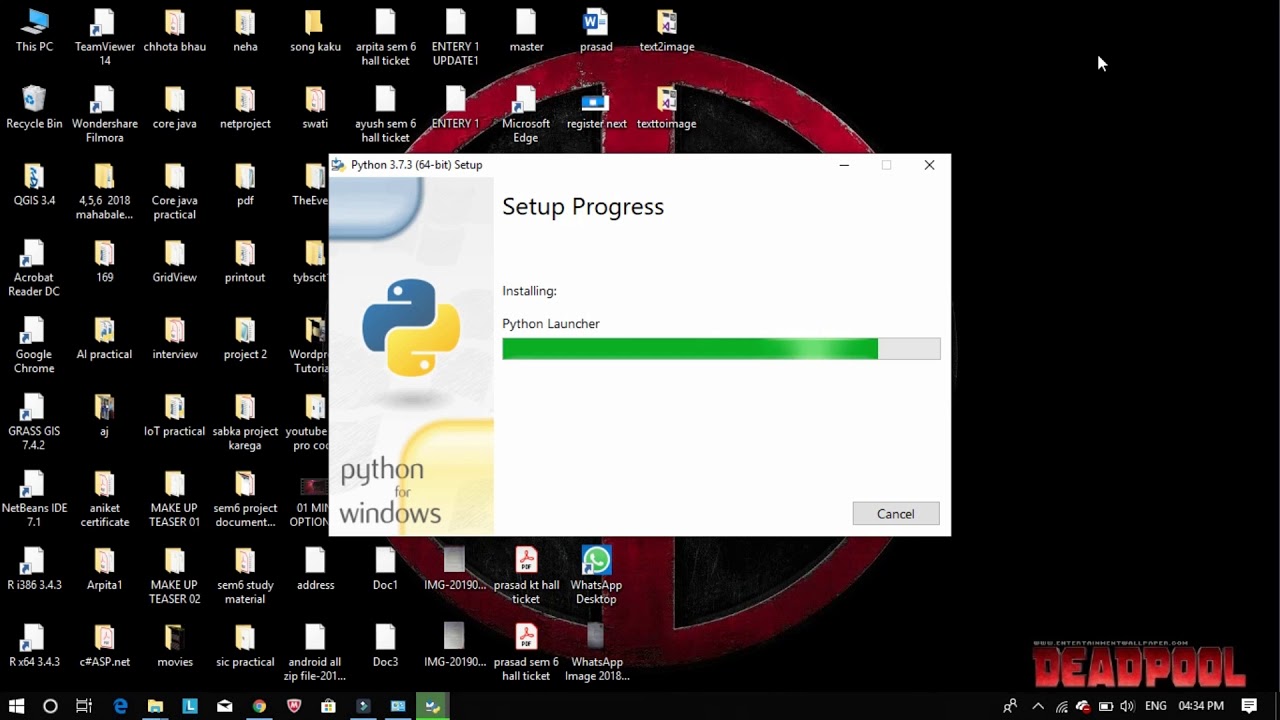Select WhatsApp Image 2018 file
Image resolution: width=1280 pixels, height=720 pixels.
pos(596,653)
